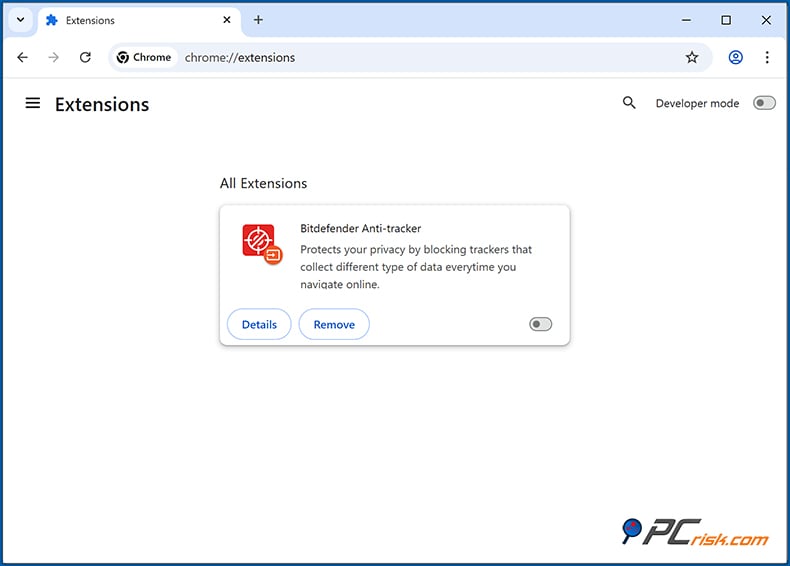Select the Extensions browser tab
This screenshot has height=566, width=790.
click(130, 20)
